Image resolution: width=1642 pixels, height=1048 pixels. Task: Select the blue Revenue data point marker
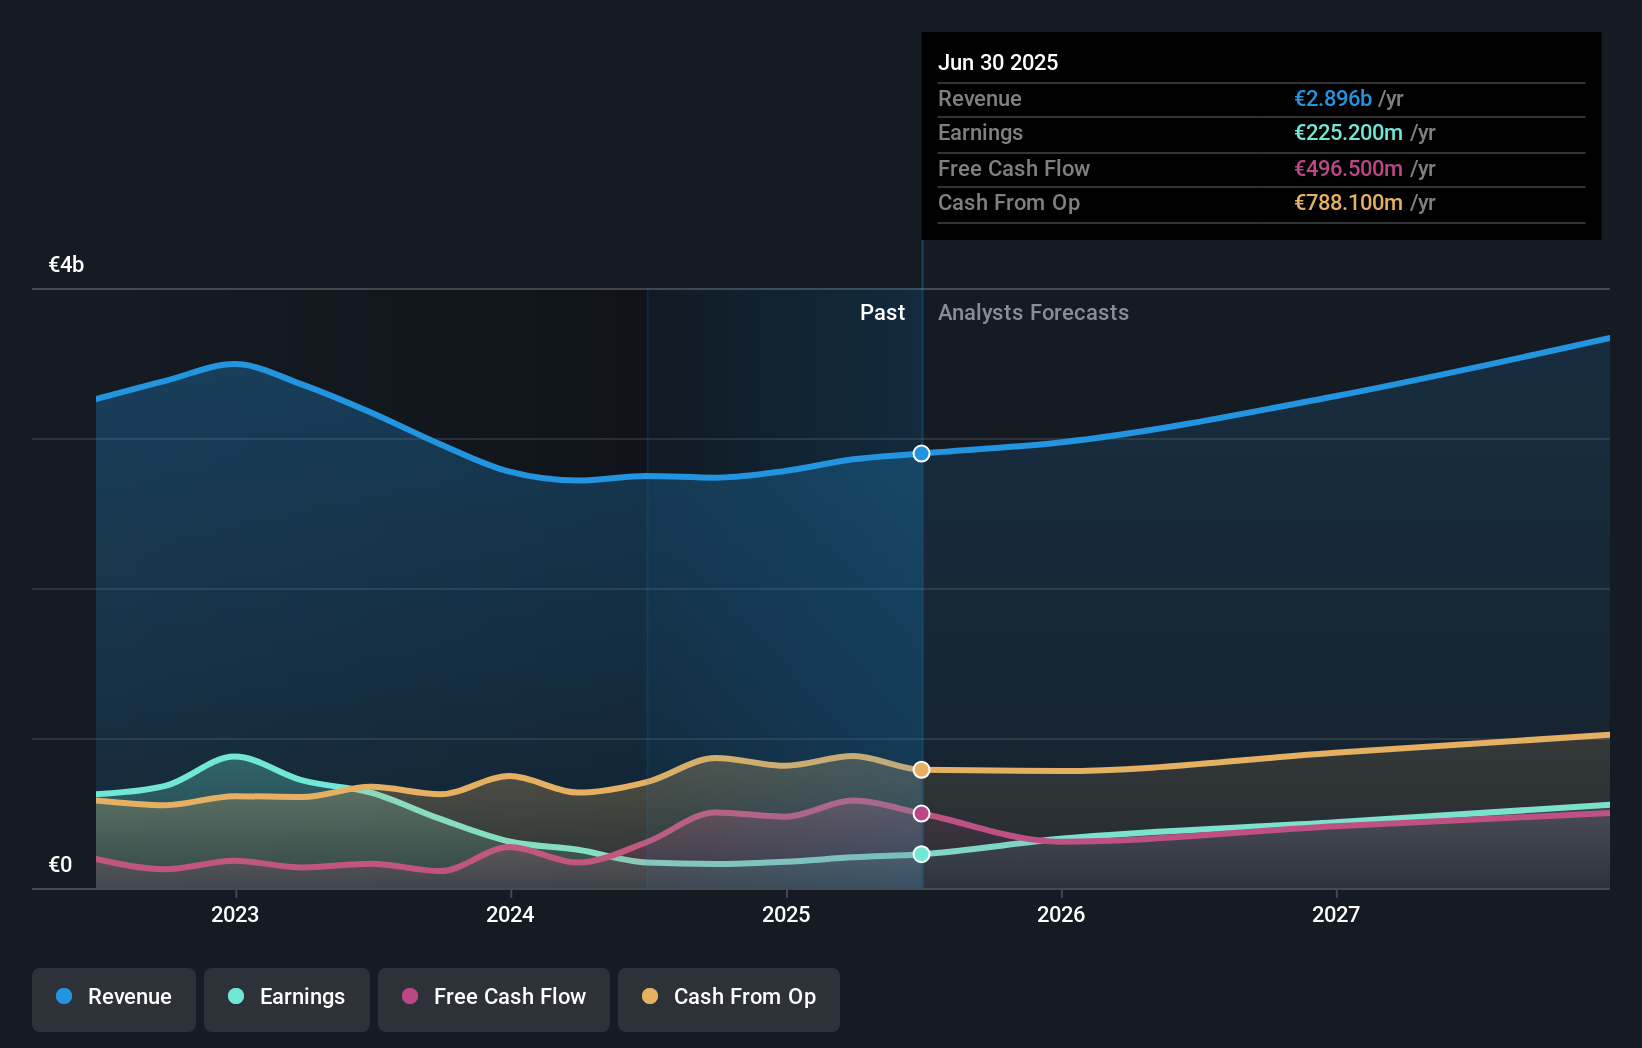pos(920,453)
